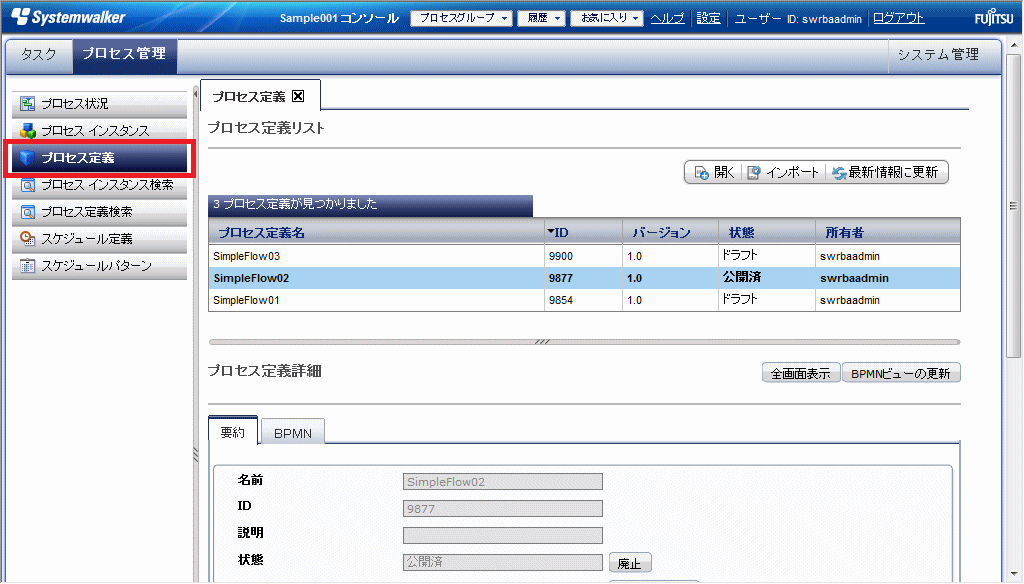Open the ヘルプ link

[667, 18]
